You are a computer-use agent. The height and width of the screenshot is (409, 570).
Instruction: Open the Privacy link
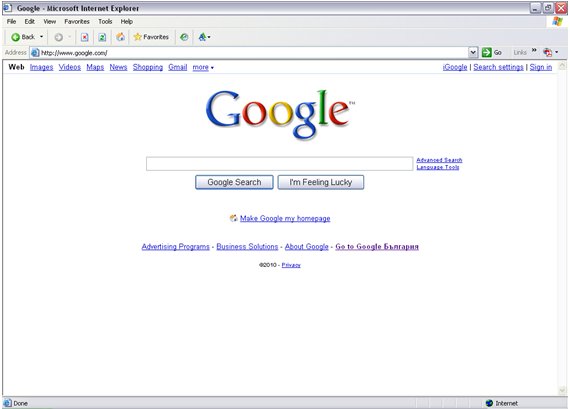291,265
